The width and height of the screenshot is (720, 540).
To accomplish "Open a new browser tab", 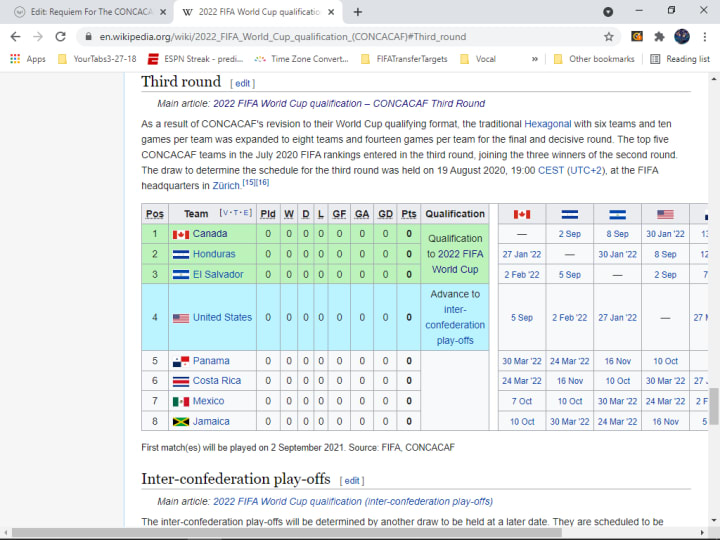I will [358, 12].
